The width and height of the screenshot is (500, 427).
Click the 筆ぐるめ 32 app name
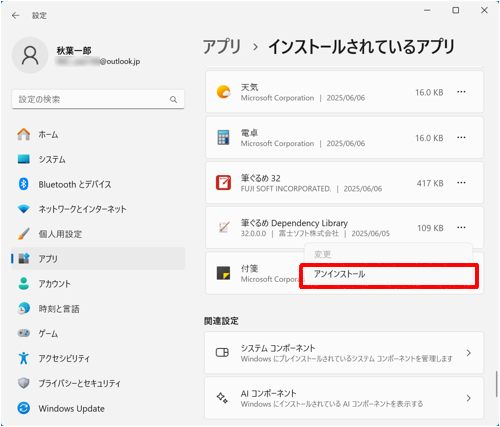[261, 178]
